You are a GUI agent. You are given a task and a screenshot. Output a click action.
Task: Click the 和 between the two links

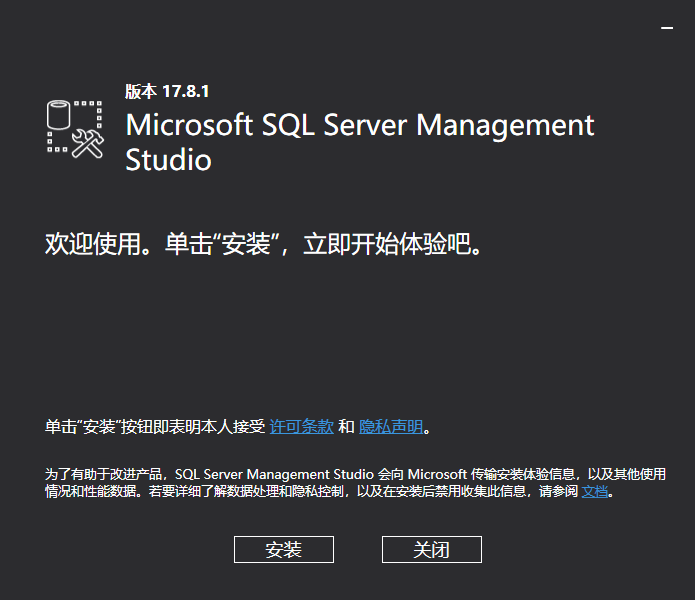tap(346, 426)
